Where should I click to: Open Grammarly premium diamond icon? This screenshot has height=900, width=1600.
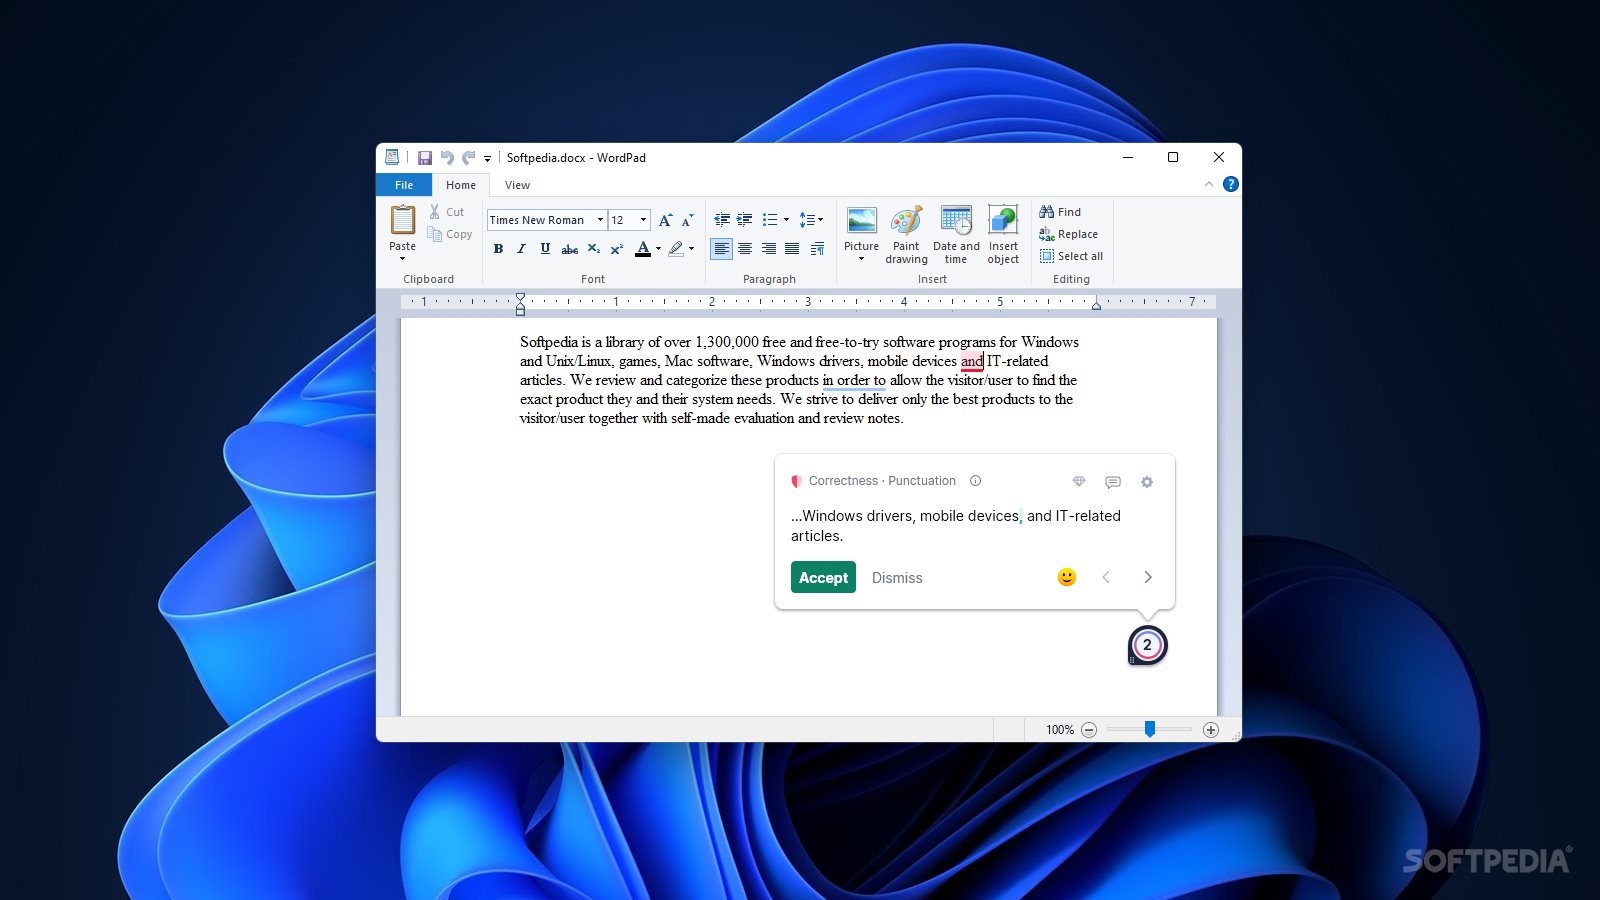tap(1079, 481)
